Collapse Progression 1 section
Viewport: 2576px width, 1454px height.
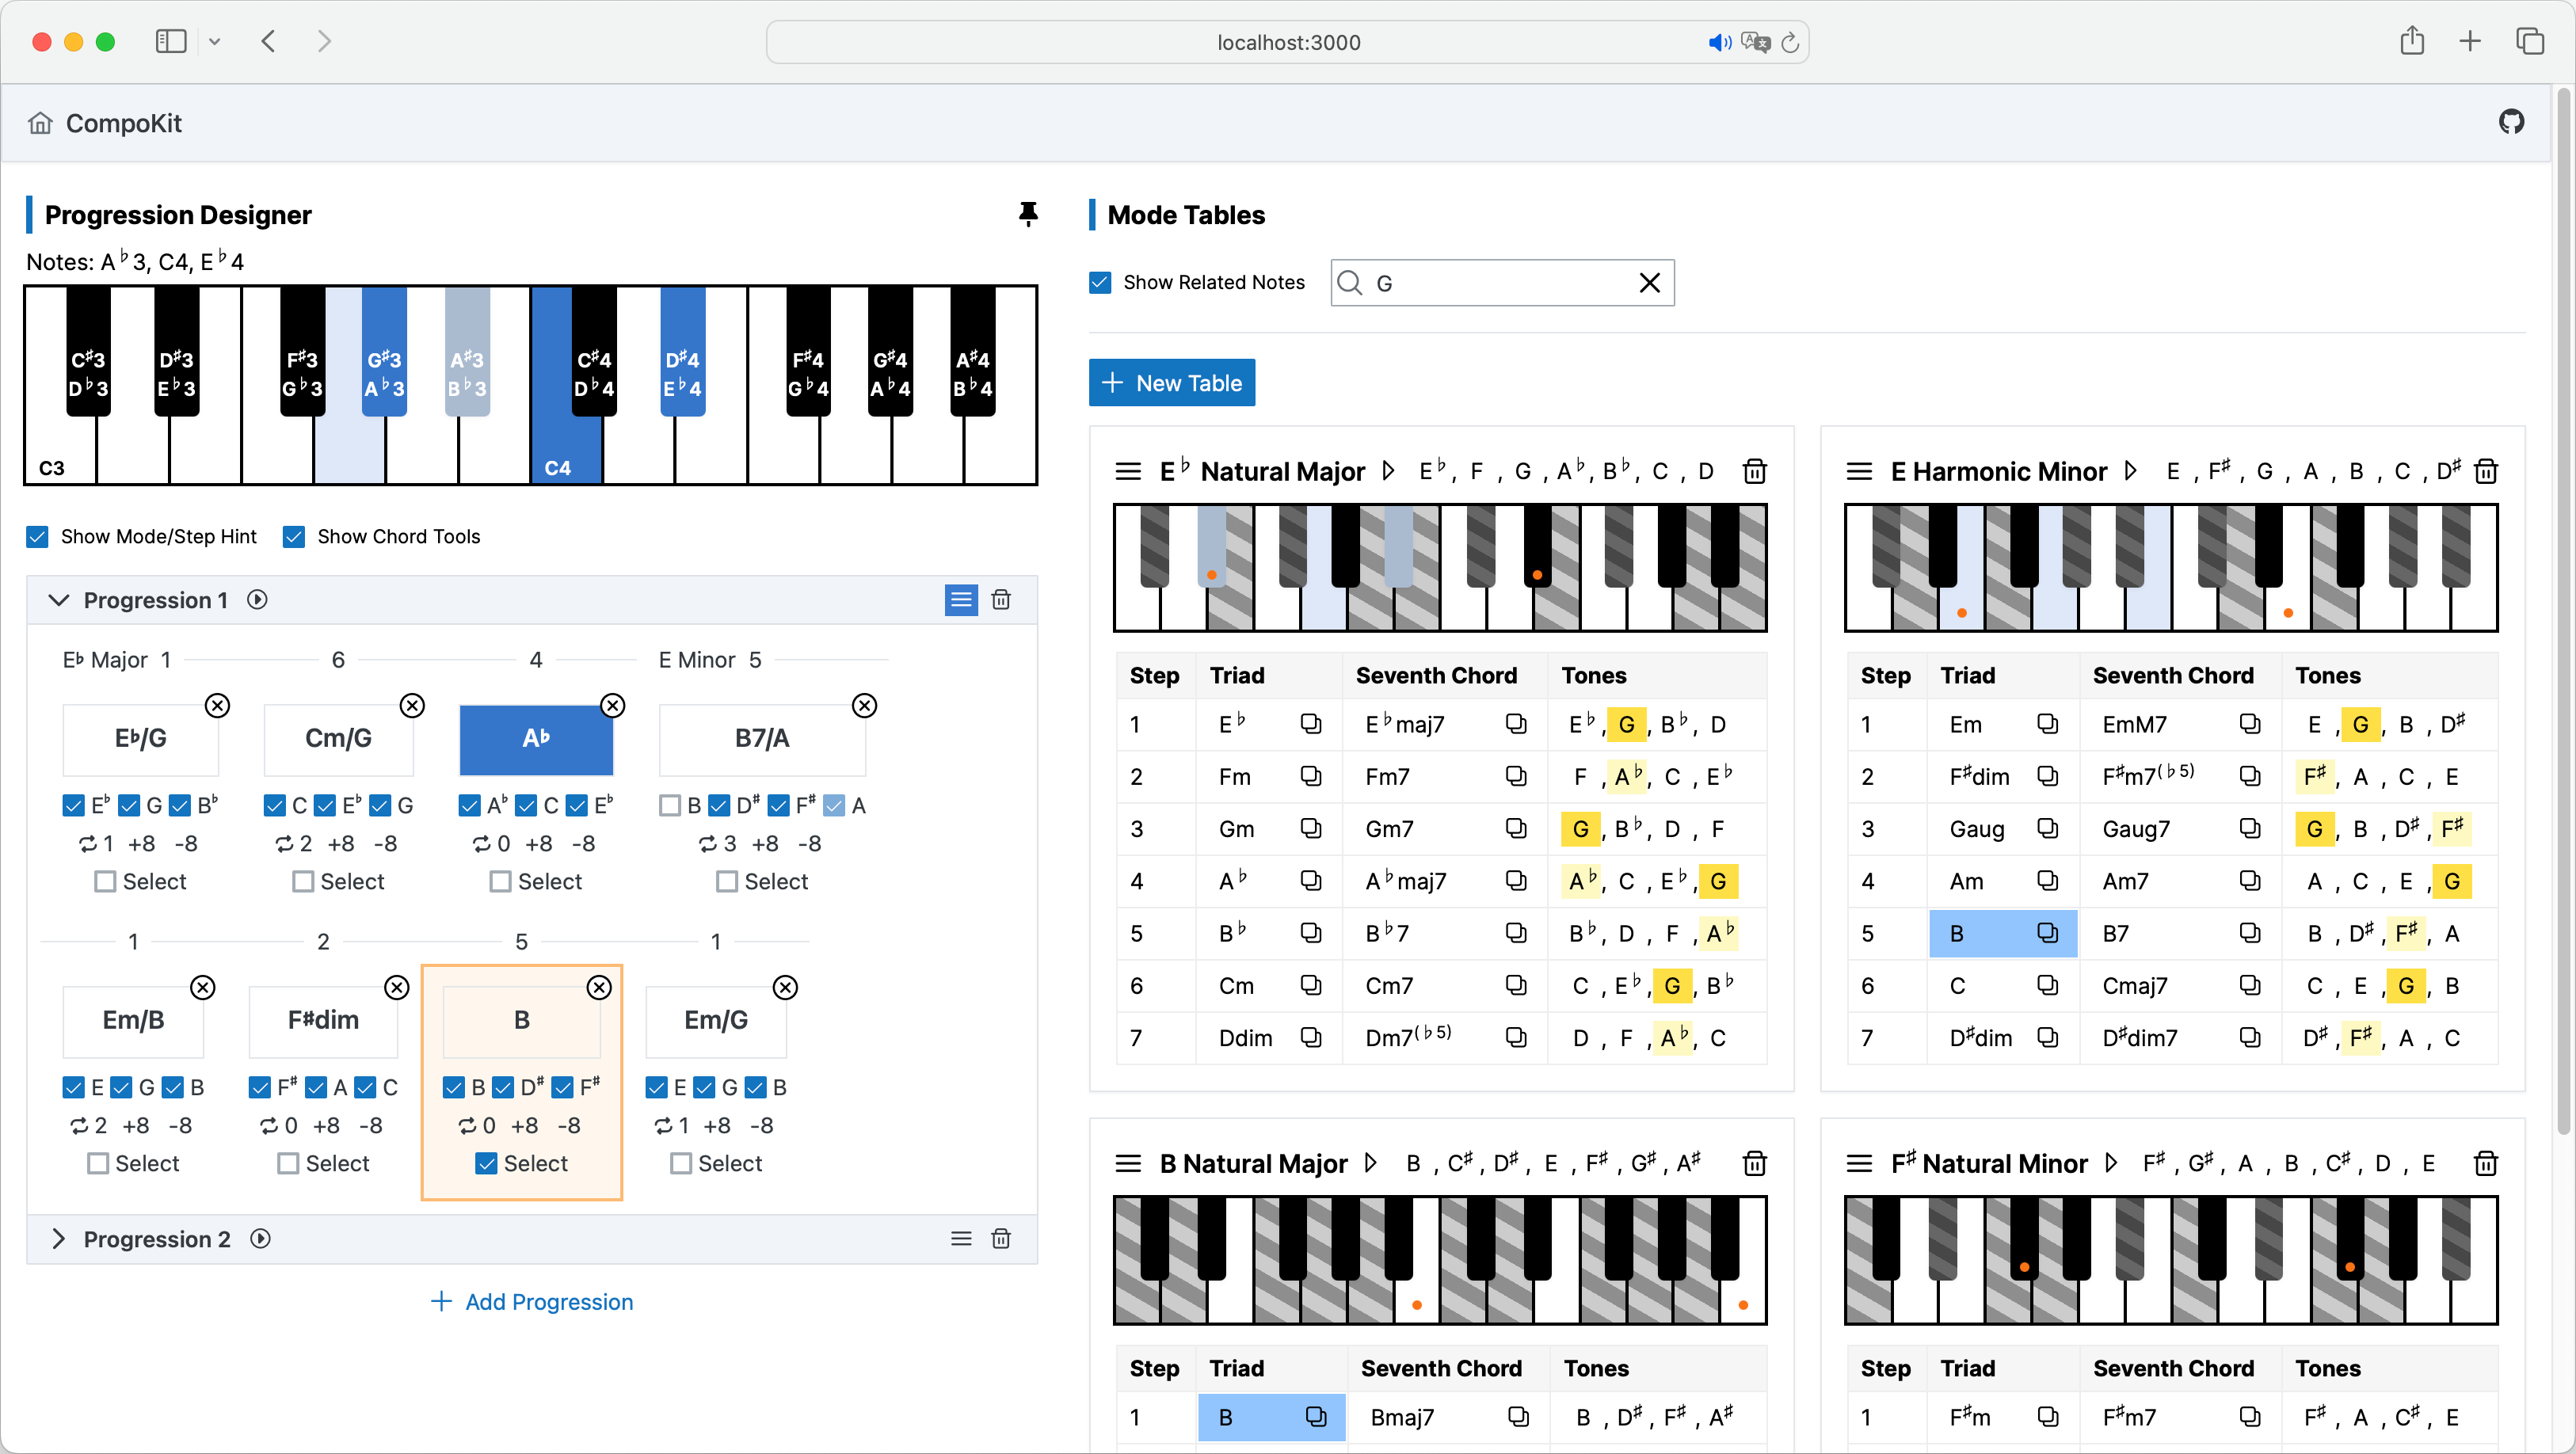59,600
